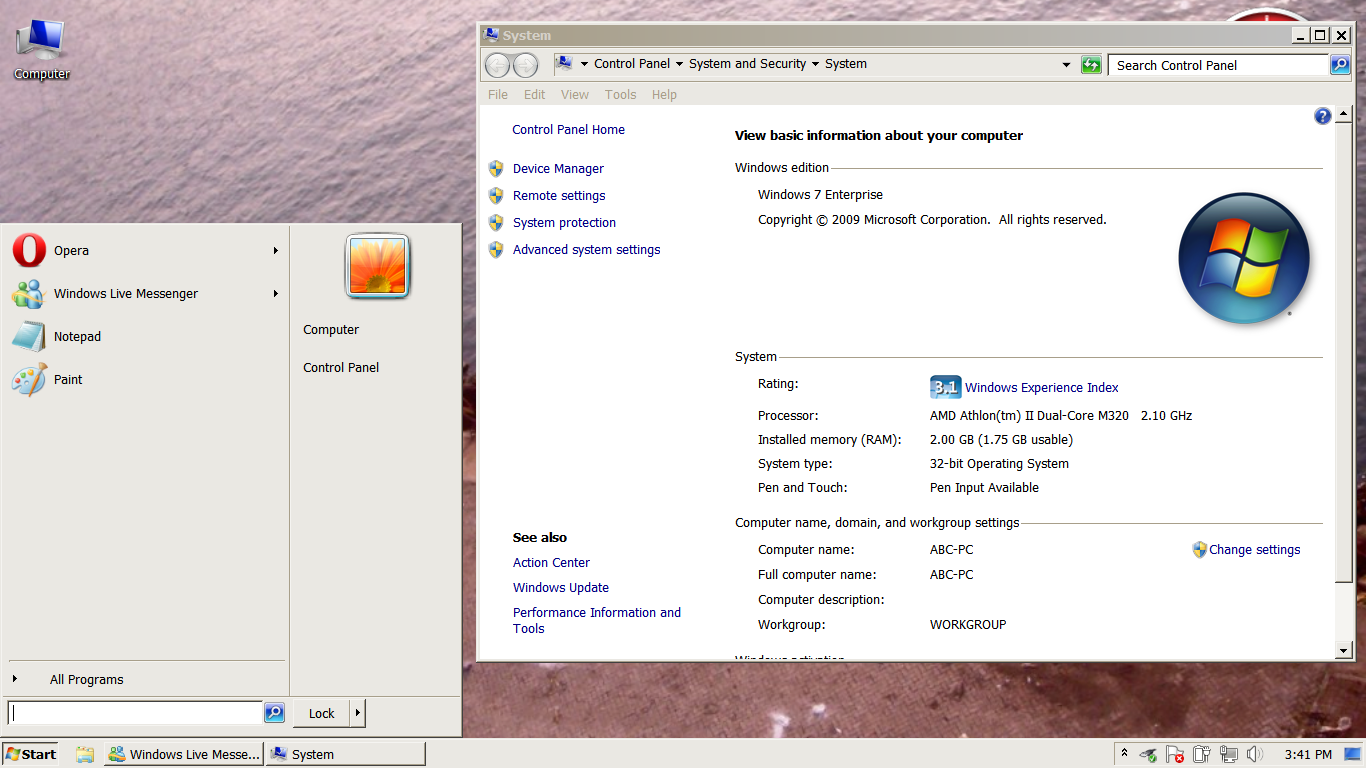This screenshot has height=768, width=1366.
Task: Open the Edit menu
Action: pos(535,94)
